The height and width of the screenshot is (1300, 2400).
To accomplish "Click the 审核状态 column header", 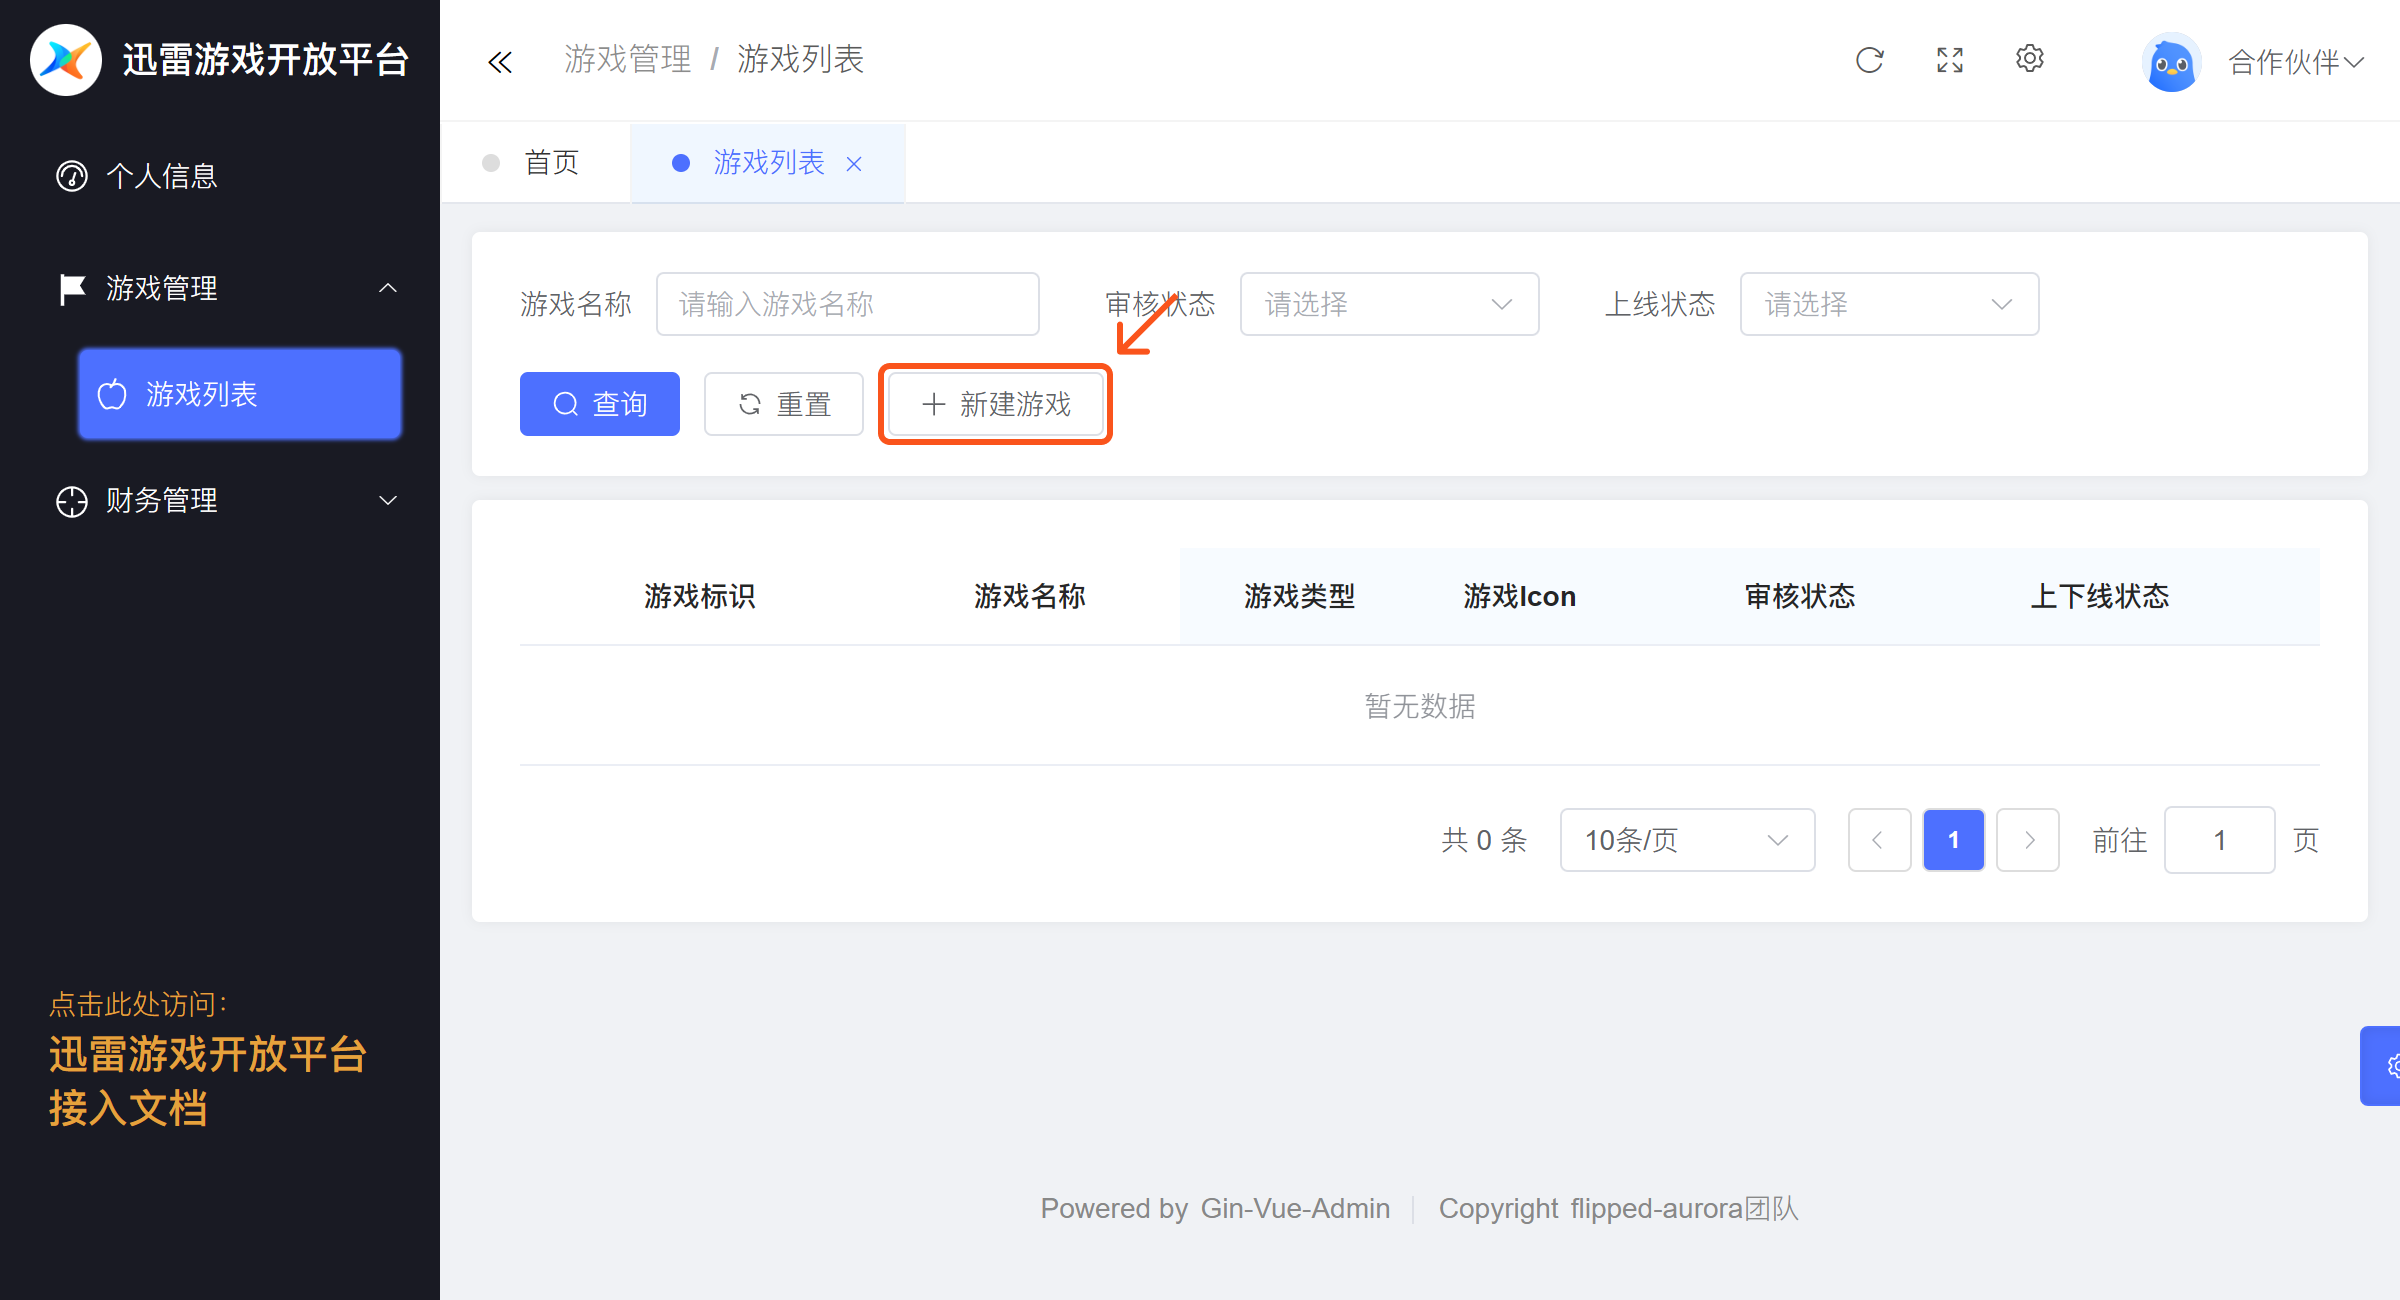I will coord(1800,597).
